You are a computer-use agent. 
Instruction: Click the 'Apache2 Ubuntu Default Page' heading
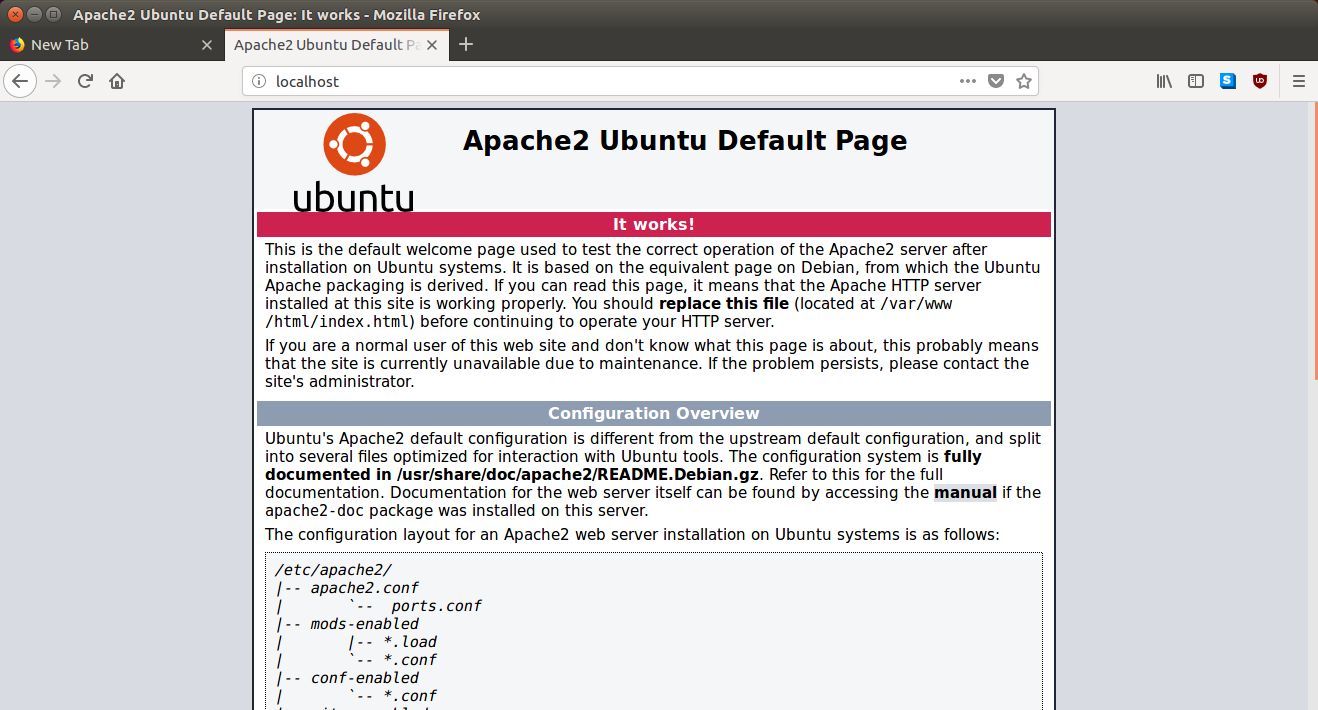click(685, 140)
